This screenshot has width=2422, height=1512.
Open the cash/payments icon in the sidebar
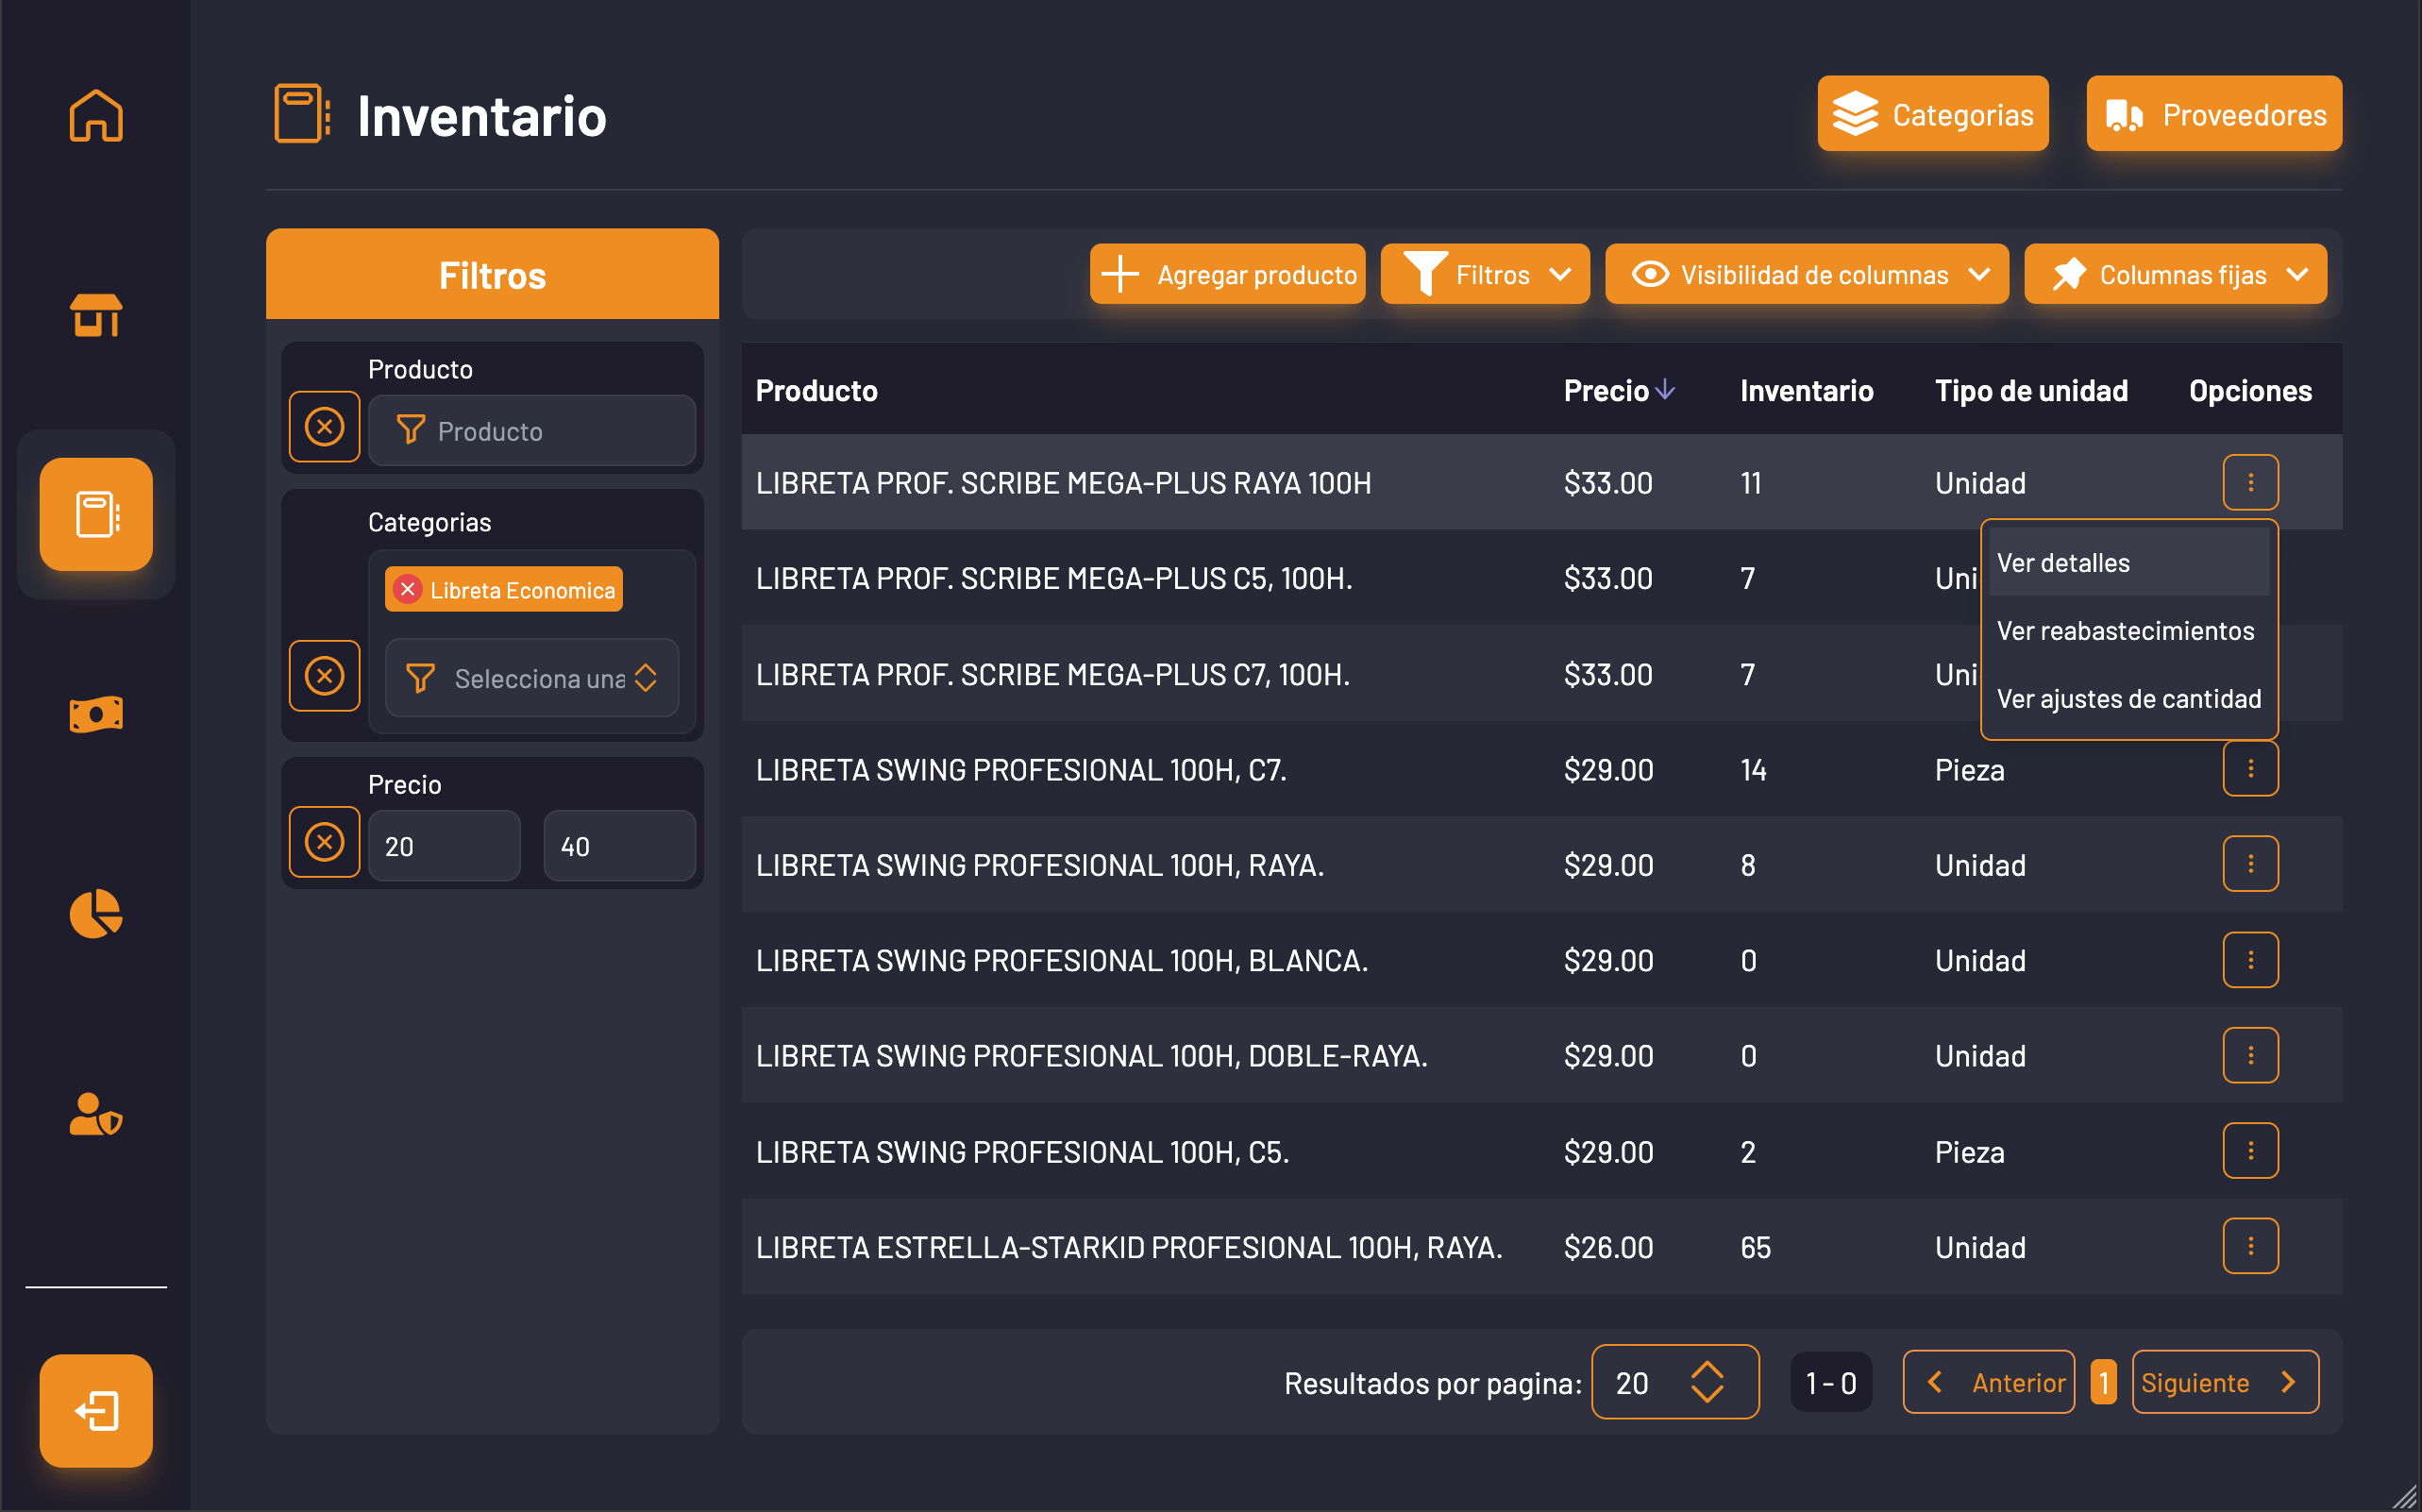[x=95, y=714]
